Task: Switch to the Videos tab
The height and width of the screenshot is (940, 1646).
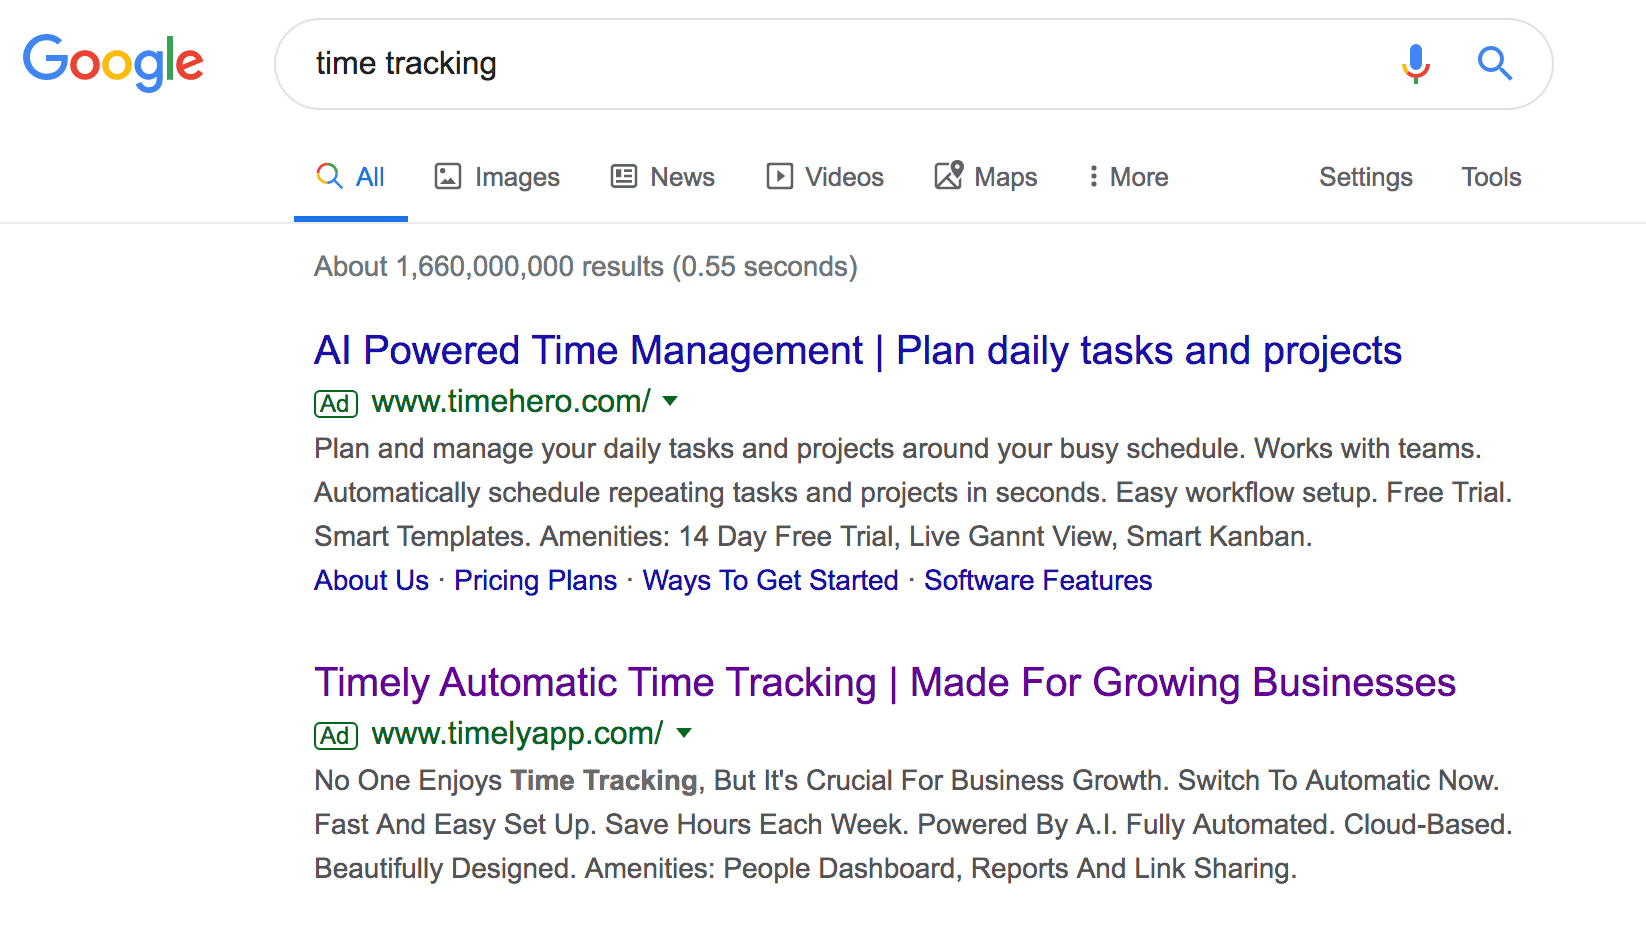Action: [x=825, y=177]
